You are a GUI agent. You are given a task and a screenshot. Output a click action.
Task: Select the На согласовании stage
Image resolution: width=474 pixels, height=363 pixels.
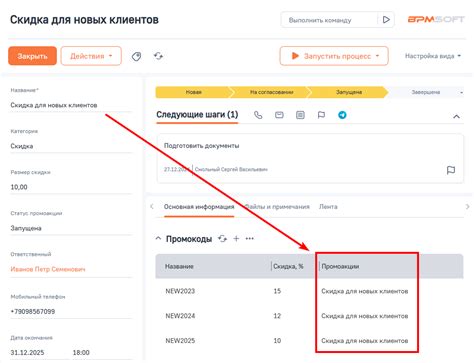(x=271, y=92)
